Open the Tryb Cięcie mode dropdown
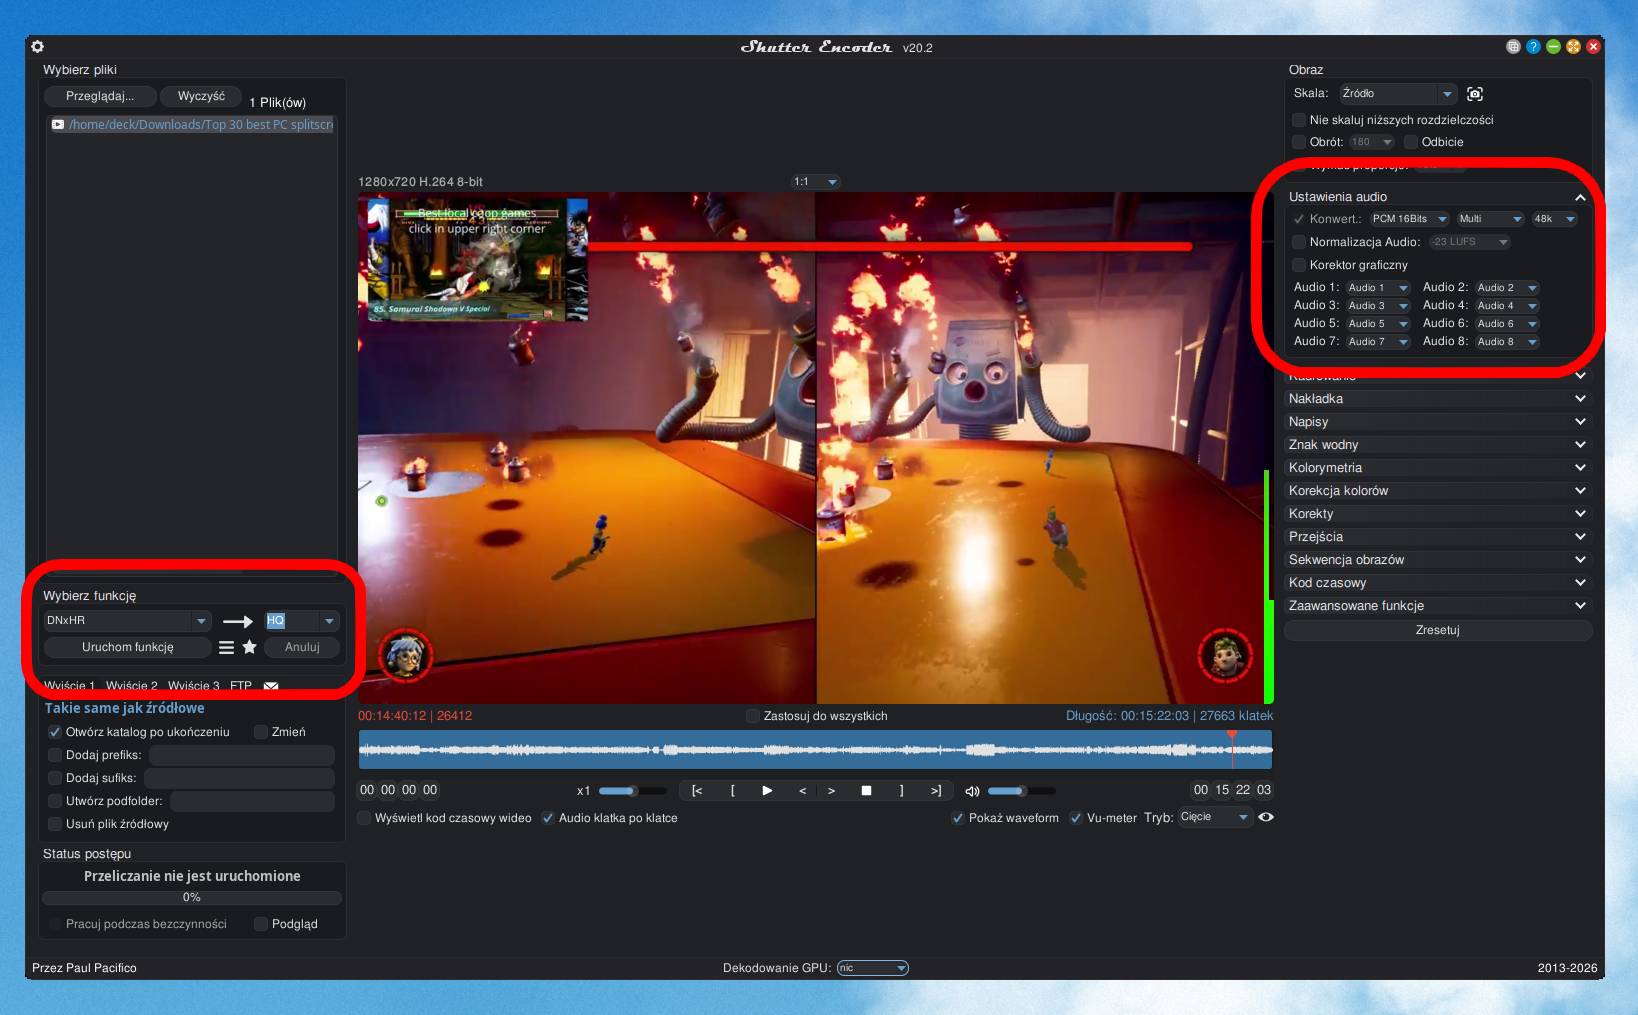This screenshot has width=1638, height=1015. pyautogui.click(x=1215, y=817)
